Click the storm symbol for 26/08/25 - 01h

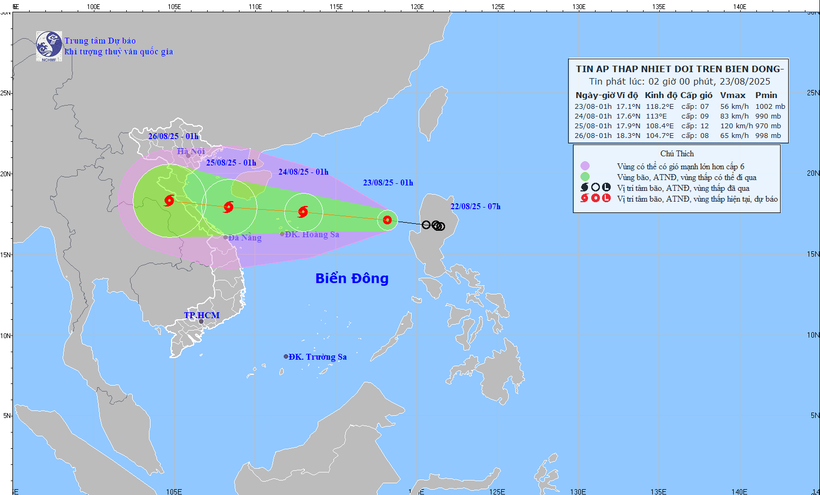pyautogui.click(x=167, y=201)
